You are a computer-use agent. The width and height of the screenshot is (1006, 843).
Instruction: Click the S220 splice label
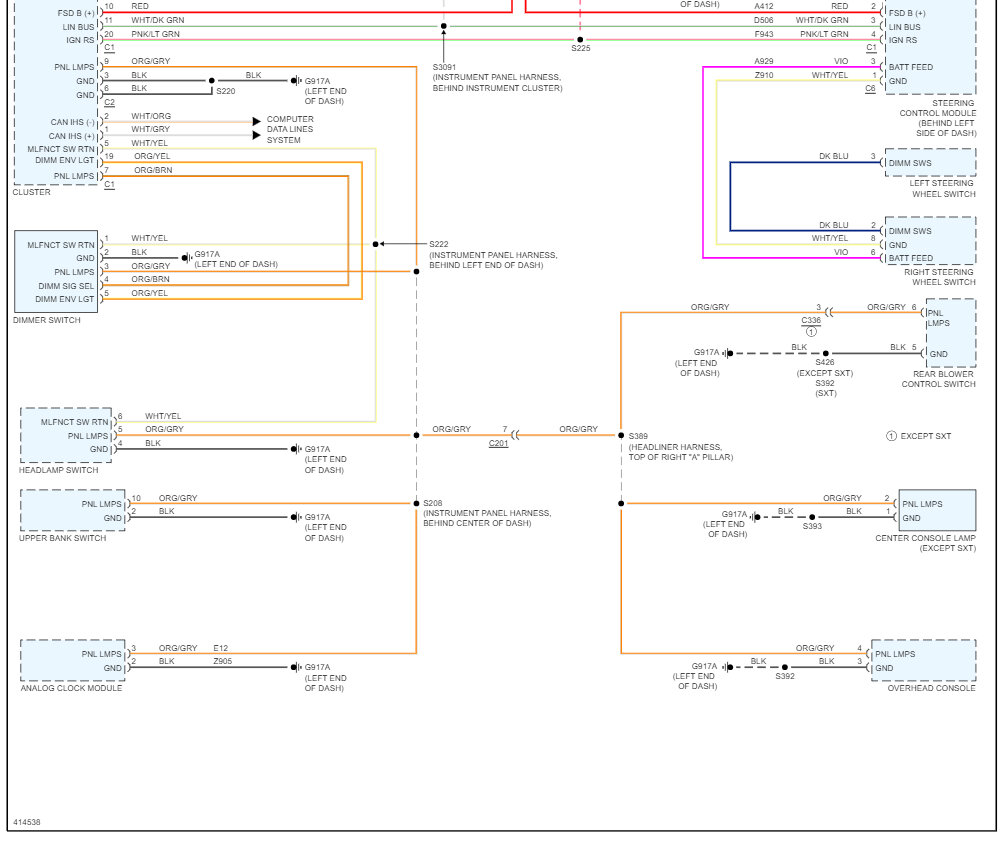coord(226,91)
